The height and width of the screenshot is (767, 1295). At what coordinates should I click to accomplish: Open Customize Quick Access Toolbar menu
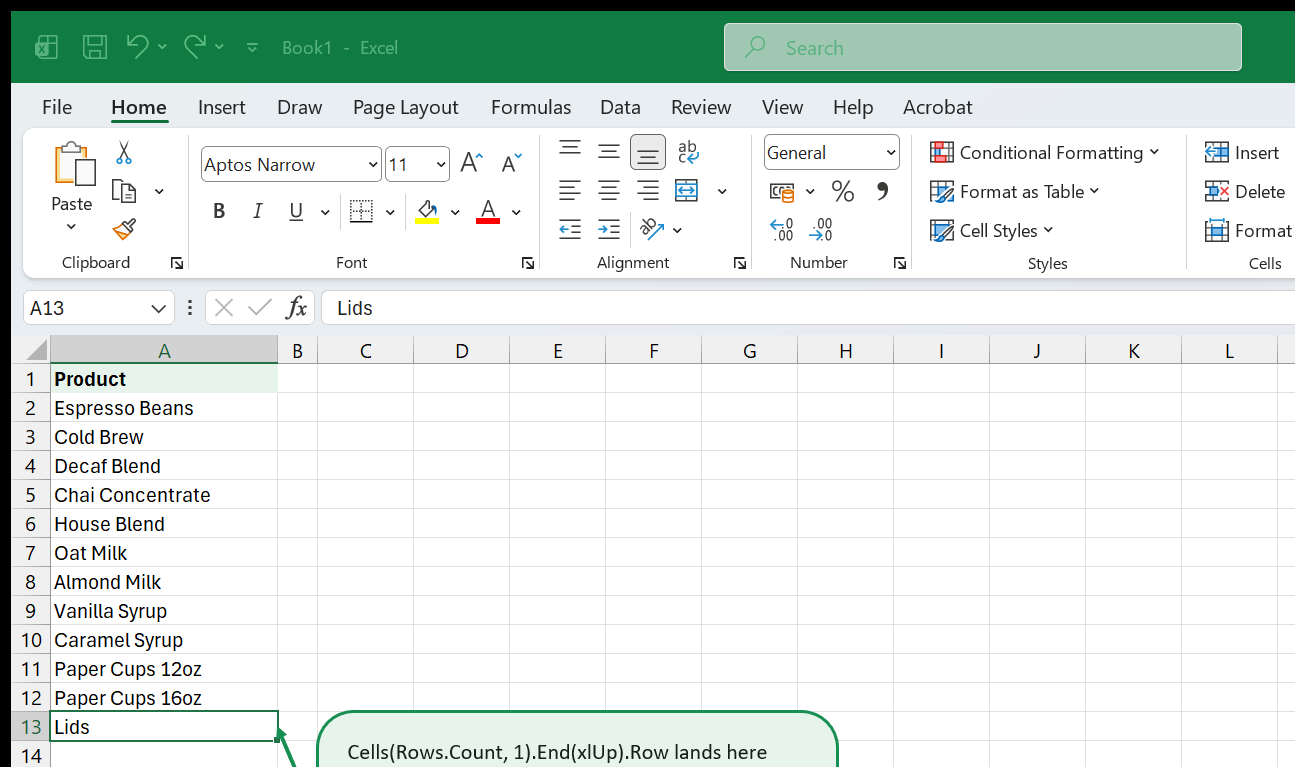click(x=252, y=47)
